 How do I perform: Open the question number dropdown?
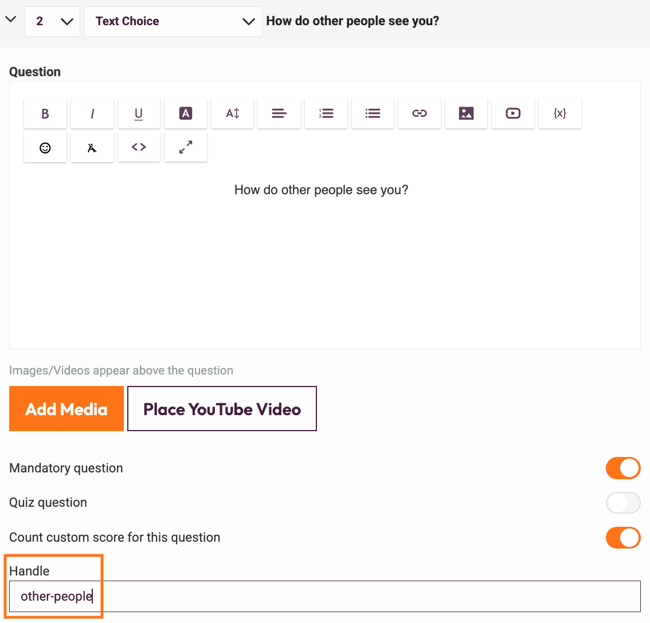click(x=52, y=21)
